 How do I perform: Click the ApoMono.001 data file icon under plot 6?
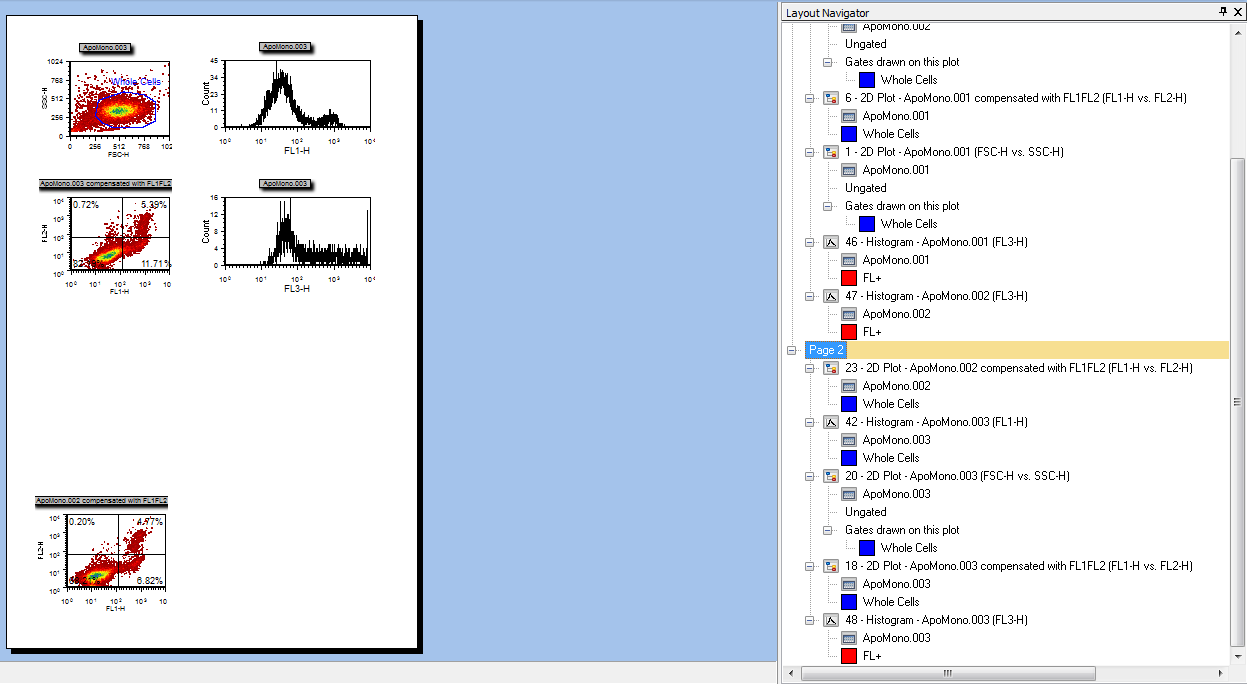click(849, 116)
